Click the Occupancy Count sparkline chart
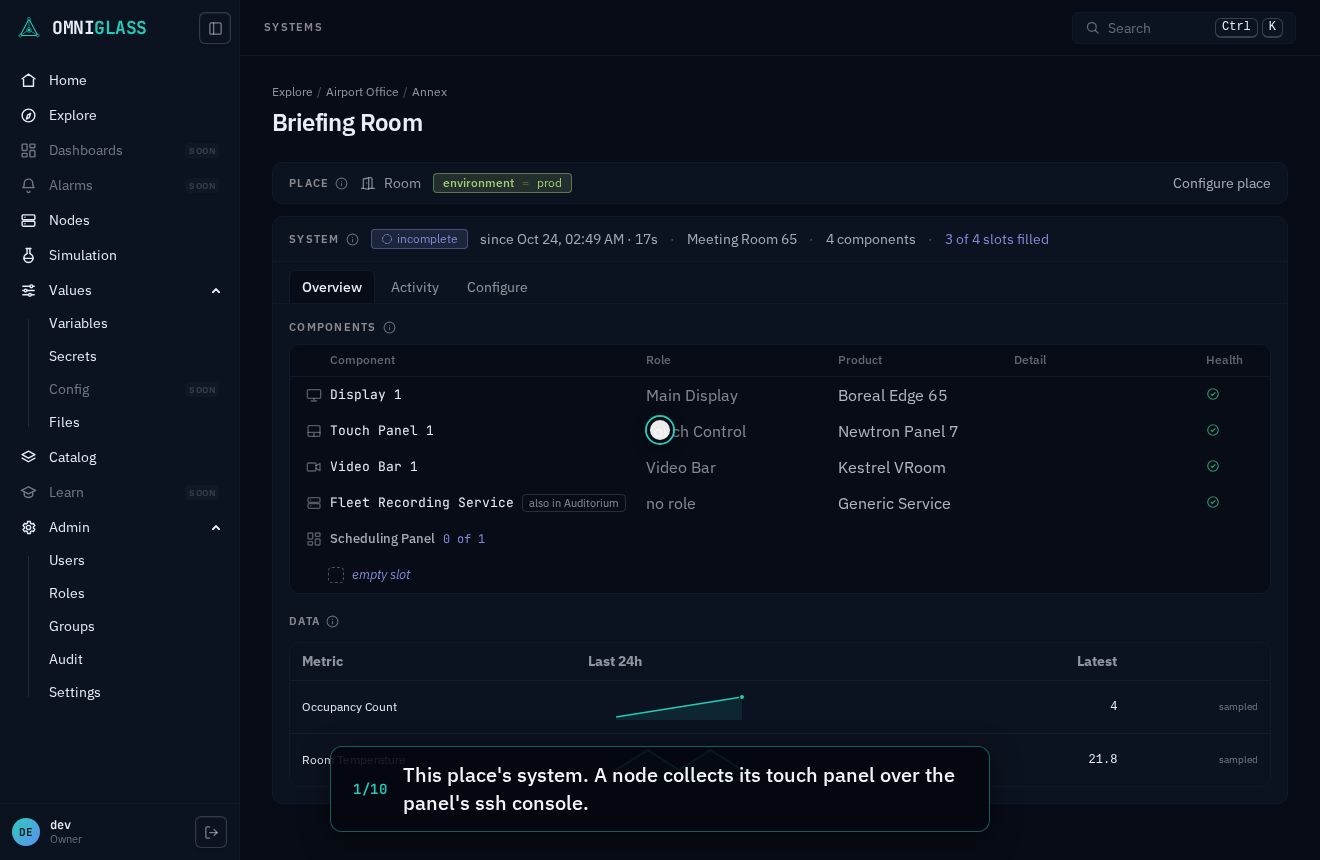 point(680,707)
